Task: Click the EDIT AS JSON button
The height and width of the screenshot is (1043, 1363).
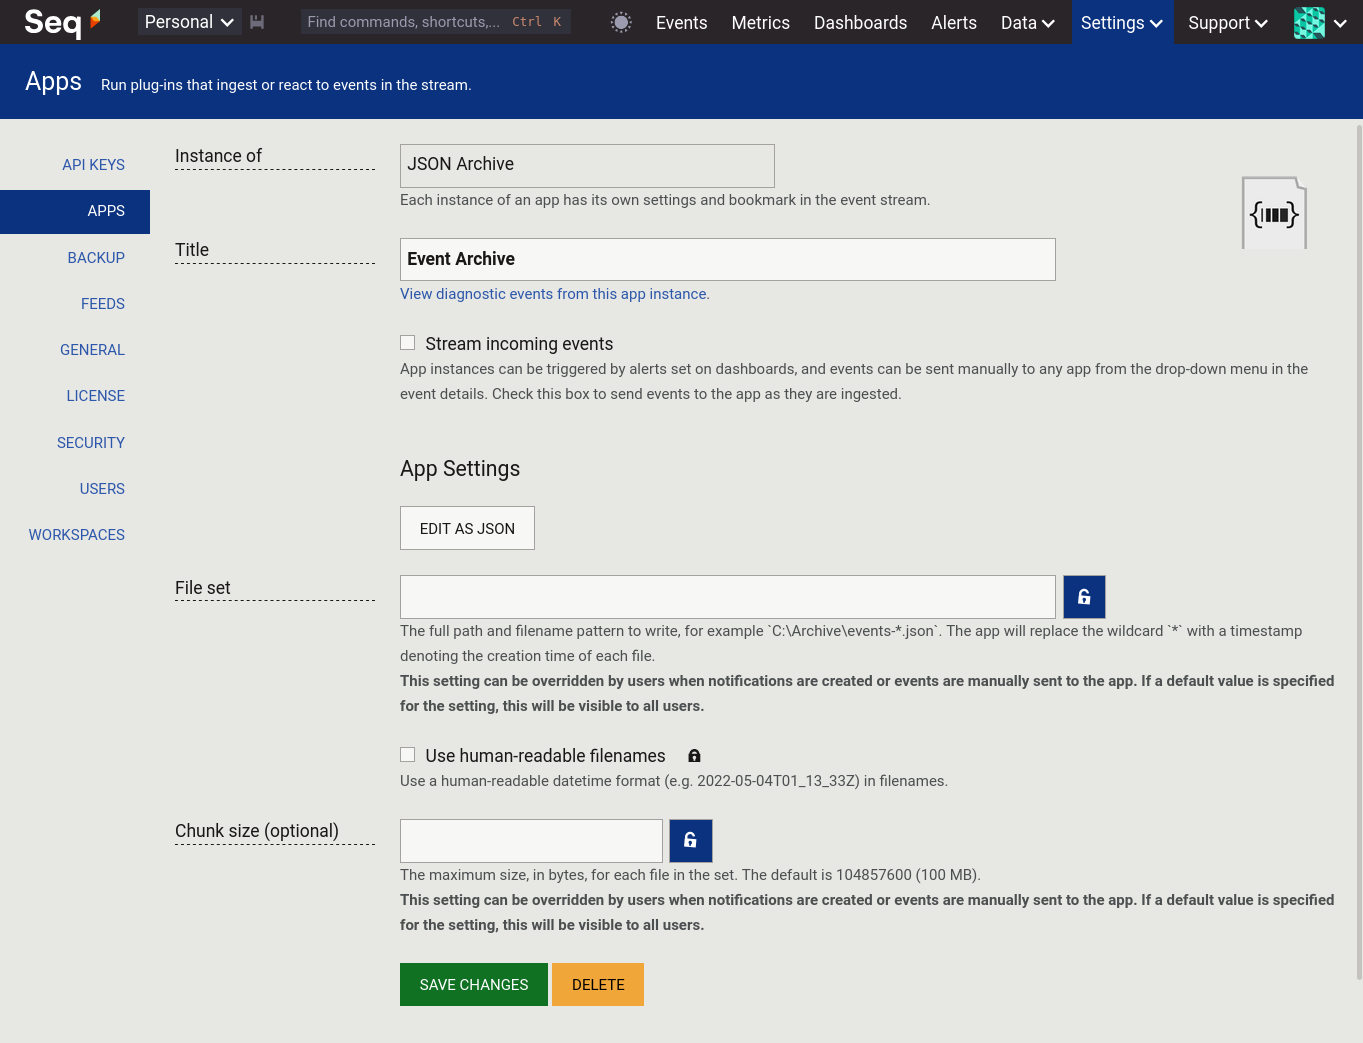Action: click(x=467, y=528)
